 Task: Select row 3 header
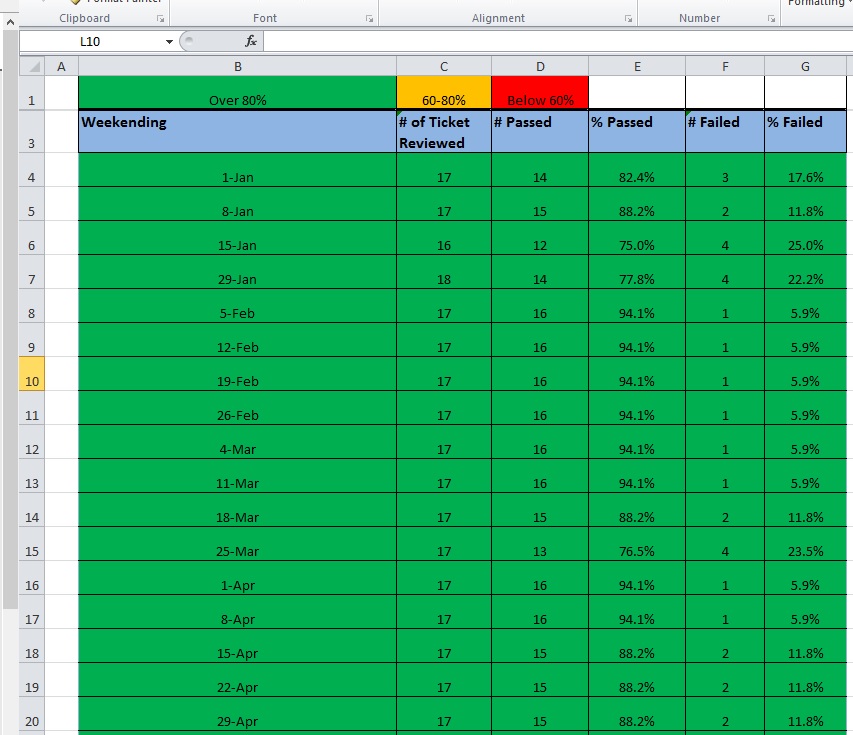[x=32, y=132]
